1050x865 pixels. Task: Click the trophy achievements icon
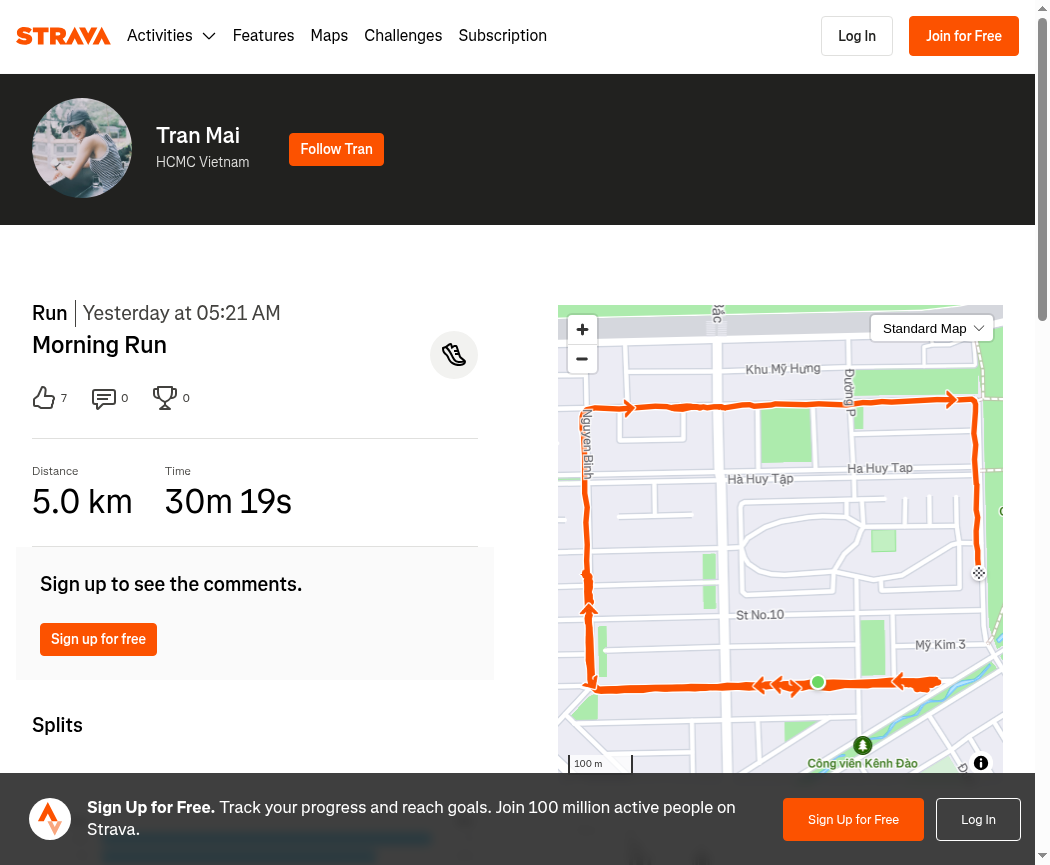pyautogui.click(x=165, y=398)
